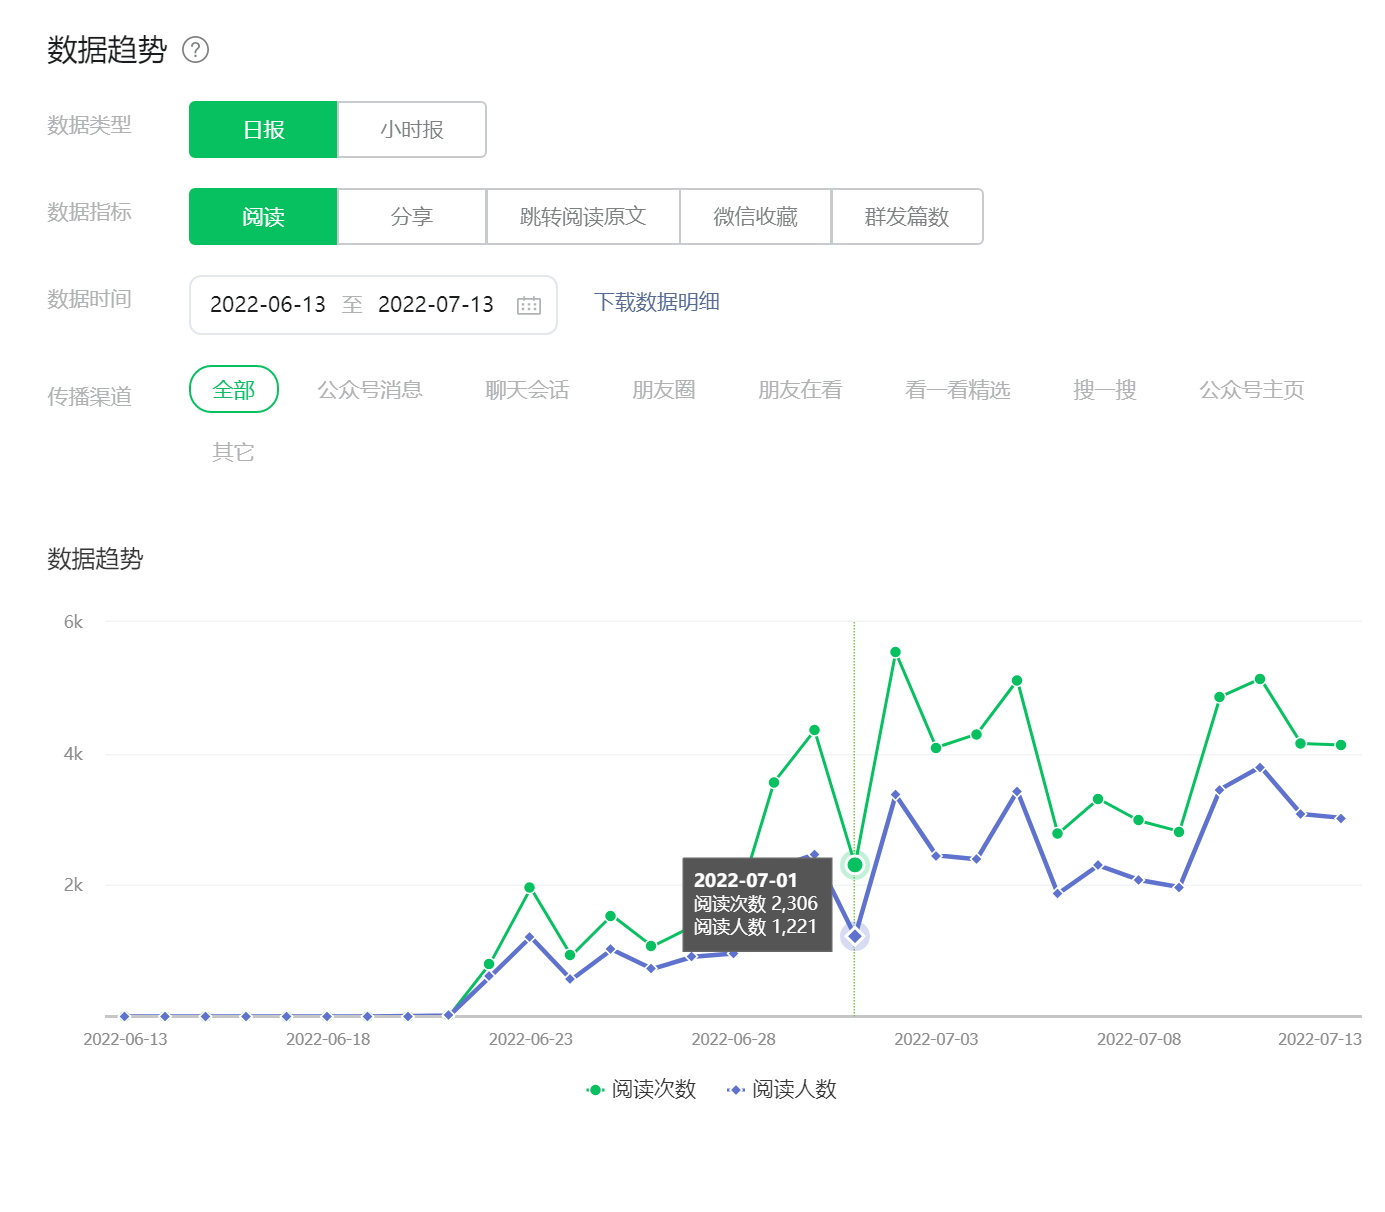1385x1212 pixels.
Task: Click the highest green peak data point
Action: 895,652
